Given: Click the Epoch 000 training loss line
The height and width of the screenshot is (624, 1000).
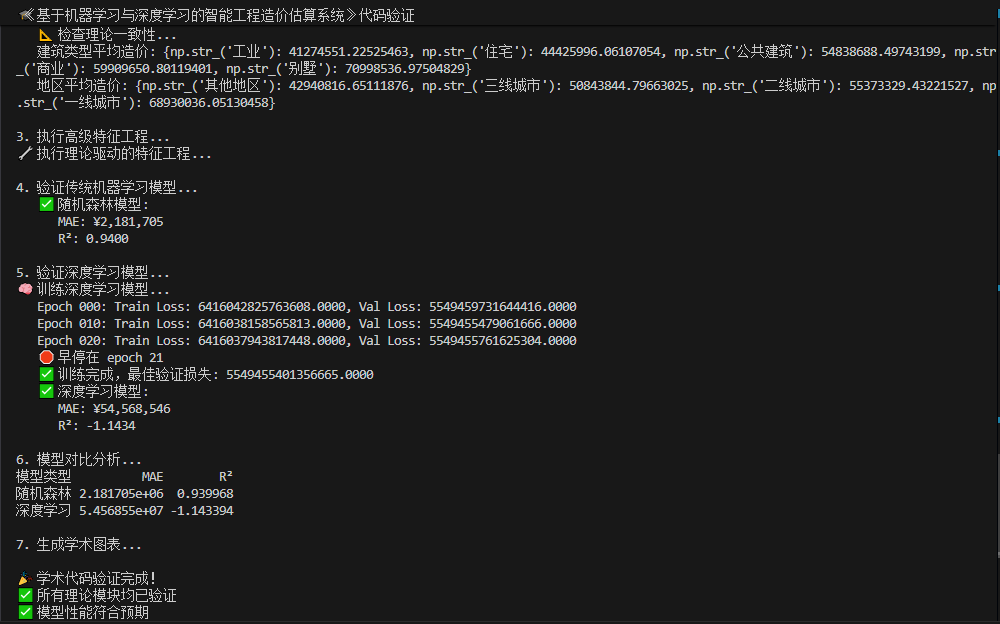Looking at the screenshot, I should tap(306, 306).
